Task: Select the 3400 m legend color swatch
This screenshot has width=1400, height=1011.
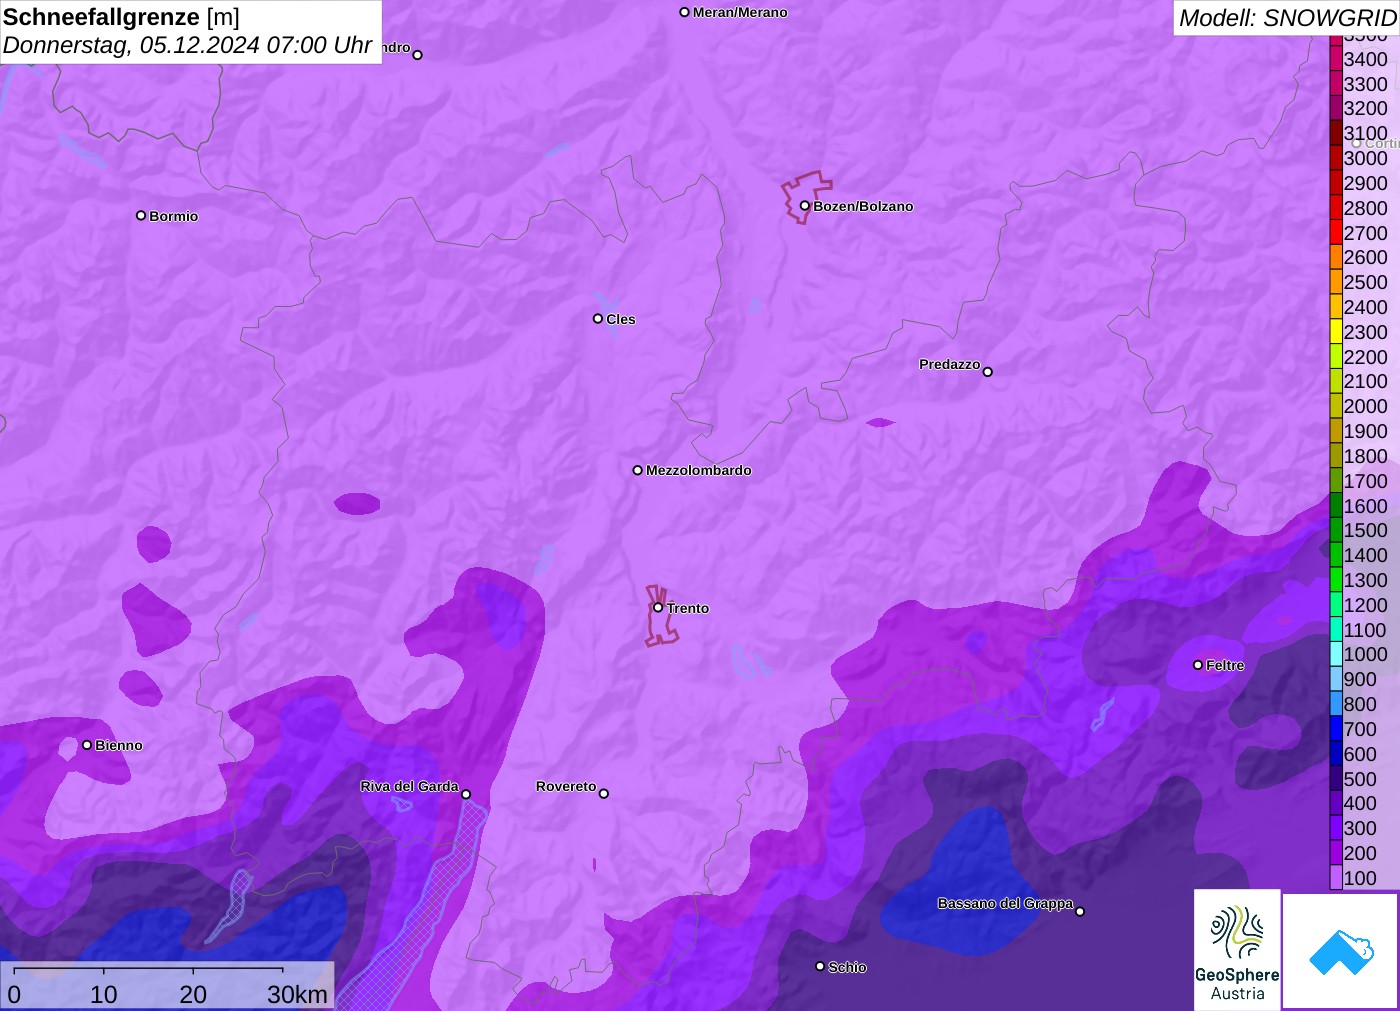Action: point(1336,59)
